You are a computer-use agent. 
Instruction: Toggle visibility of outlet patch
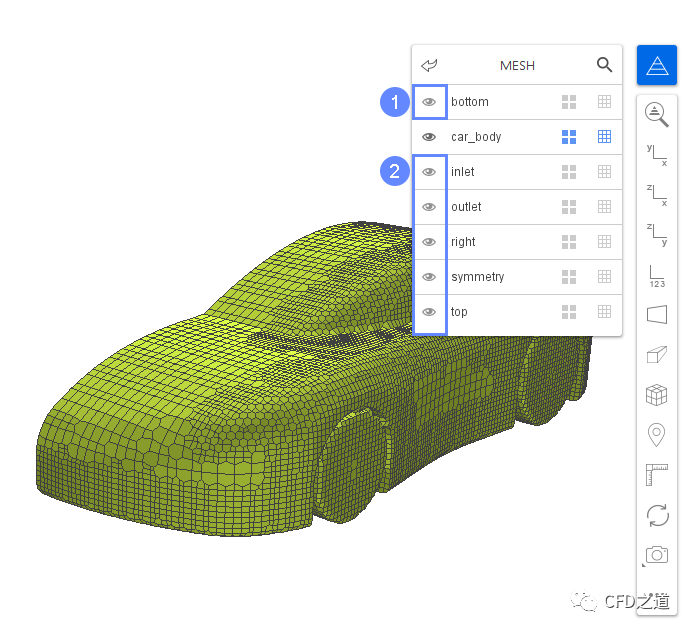coord(429,207)
